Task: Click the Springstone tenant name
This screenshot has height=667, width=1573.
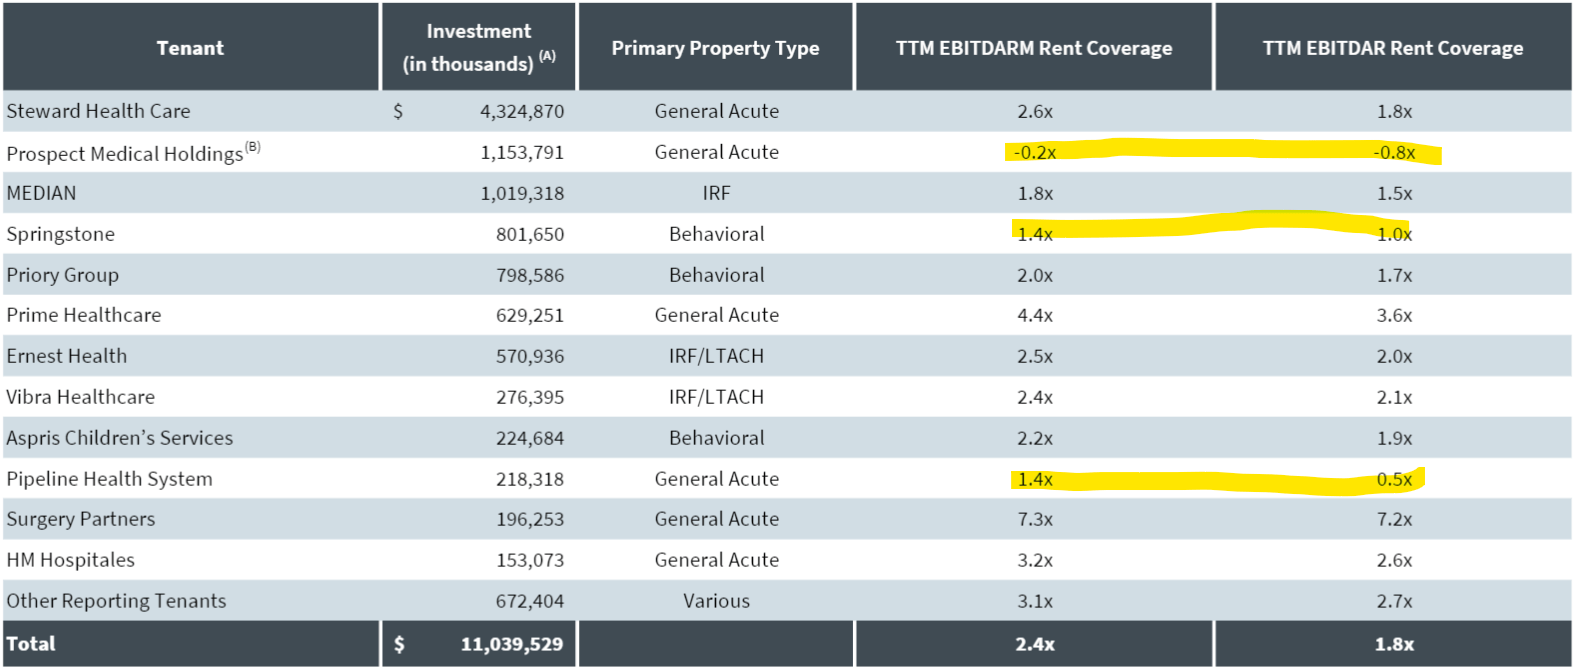Action: click(60, 234)
